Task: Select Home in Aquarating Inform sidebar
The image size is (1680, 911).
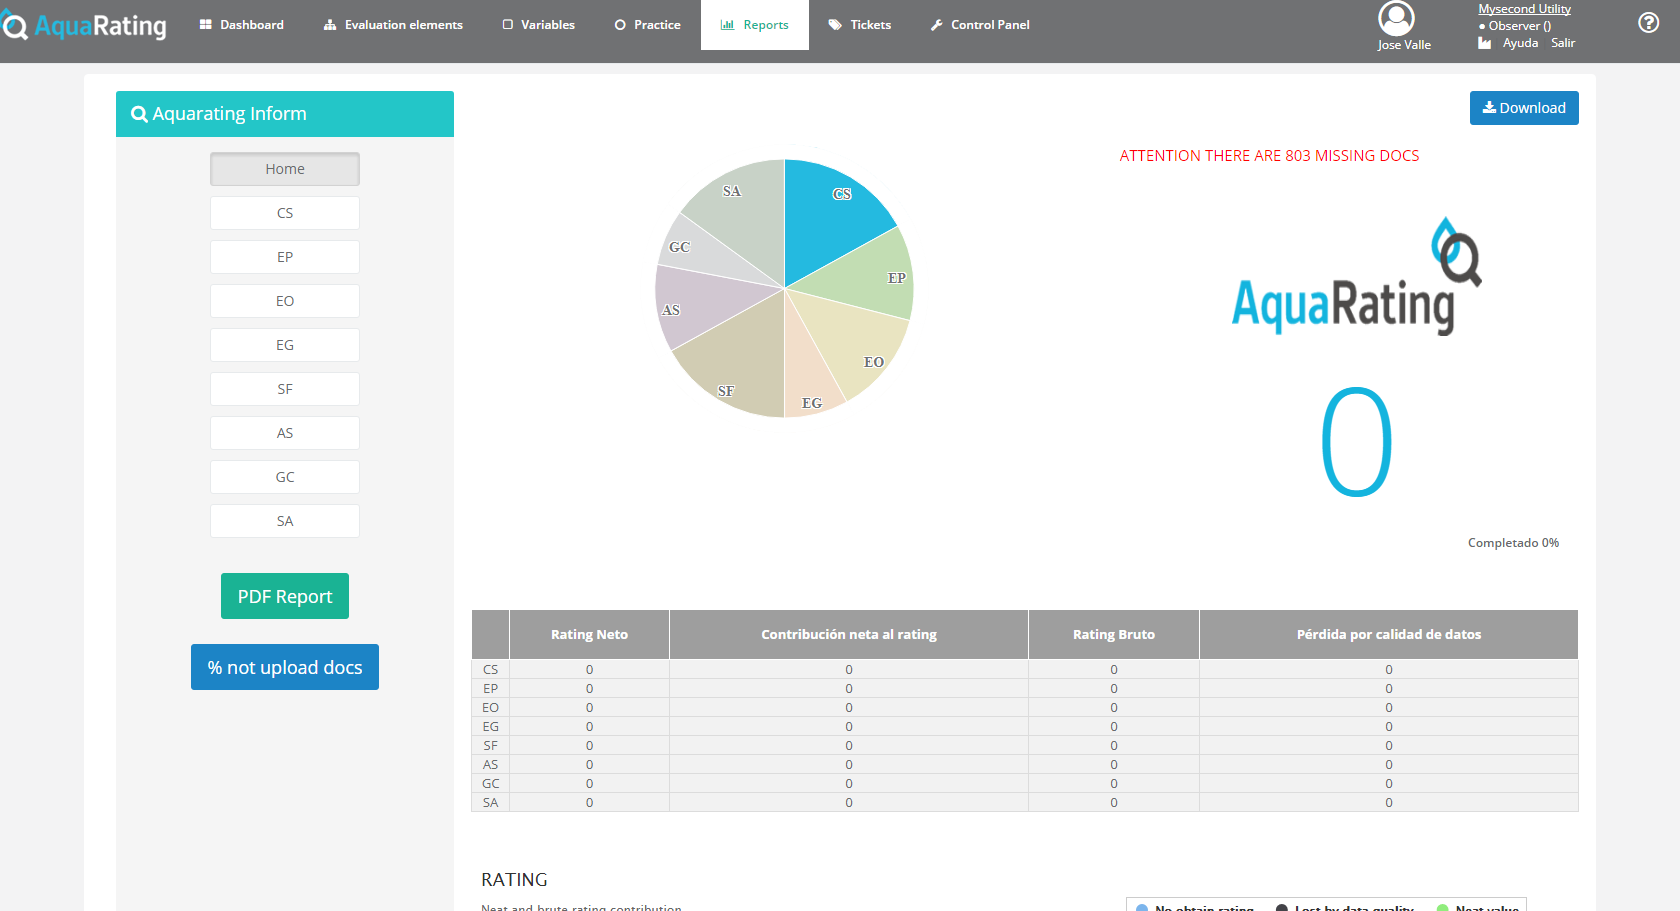Action: click(285, 169)
